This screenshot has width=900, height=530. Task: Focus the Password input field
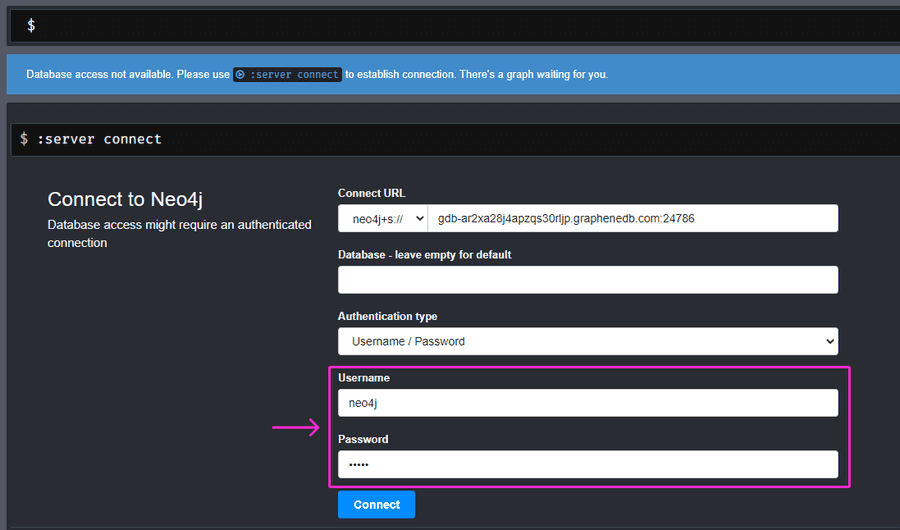point(588,464)
